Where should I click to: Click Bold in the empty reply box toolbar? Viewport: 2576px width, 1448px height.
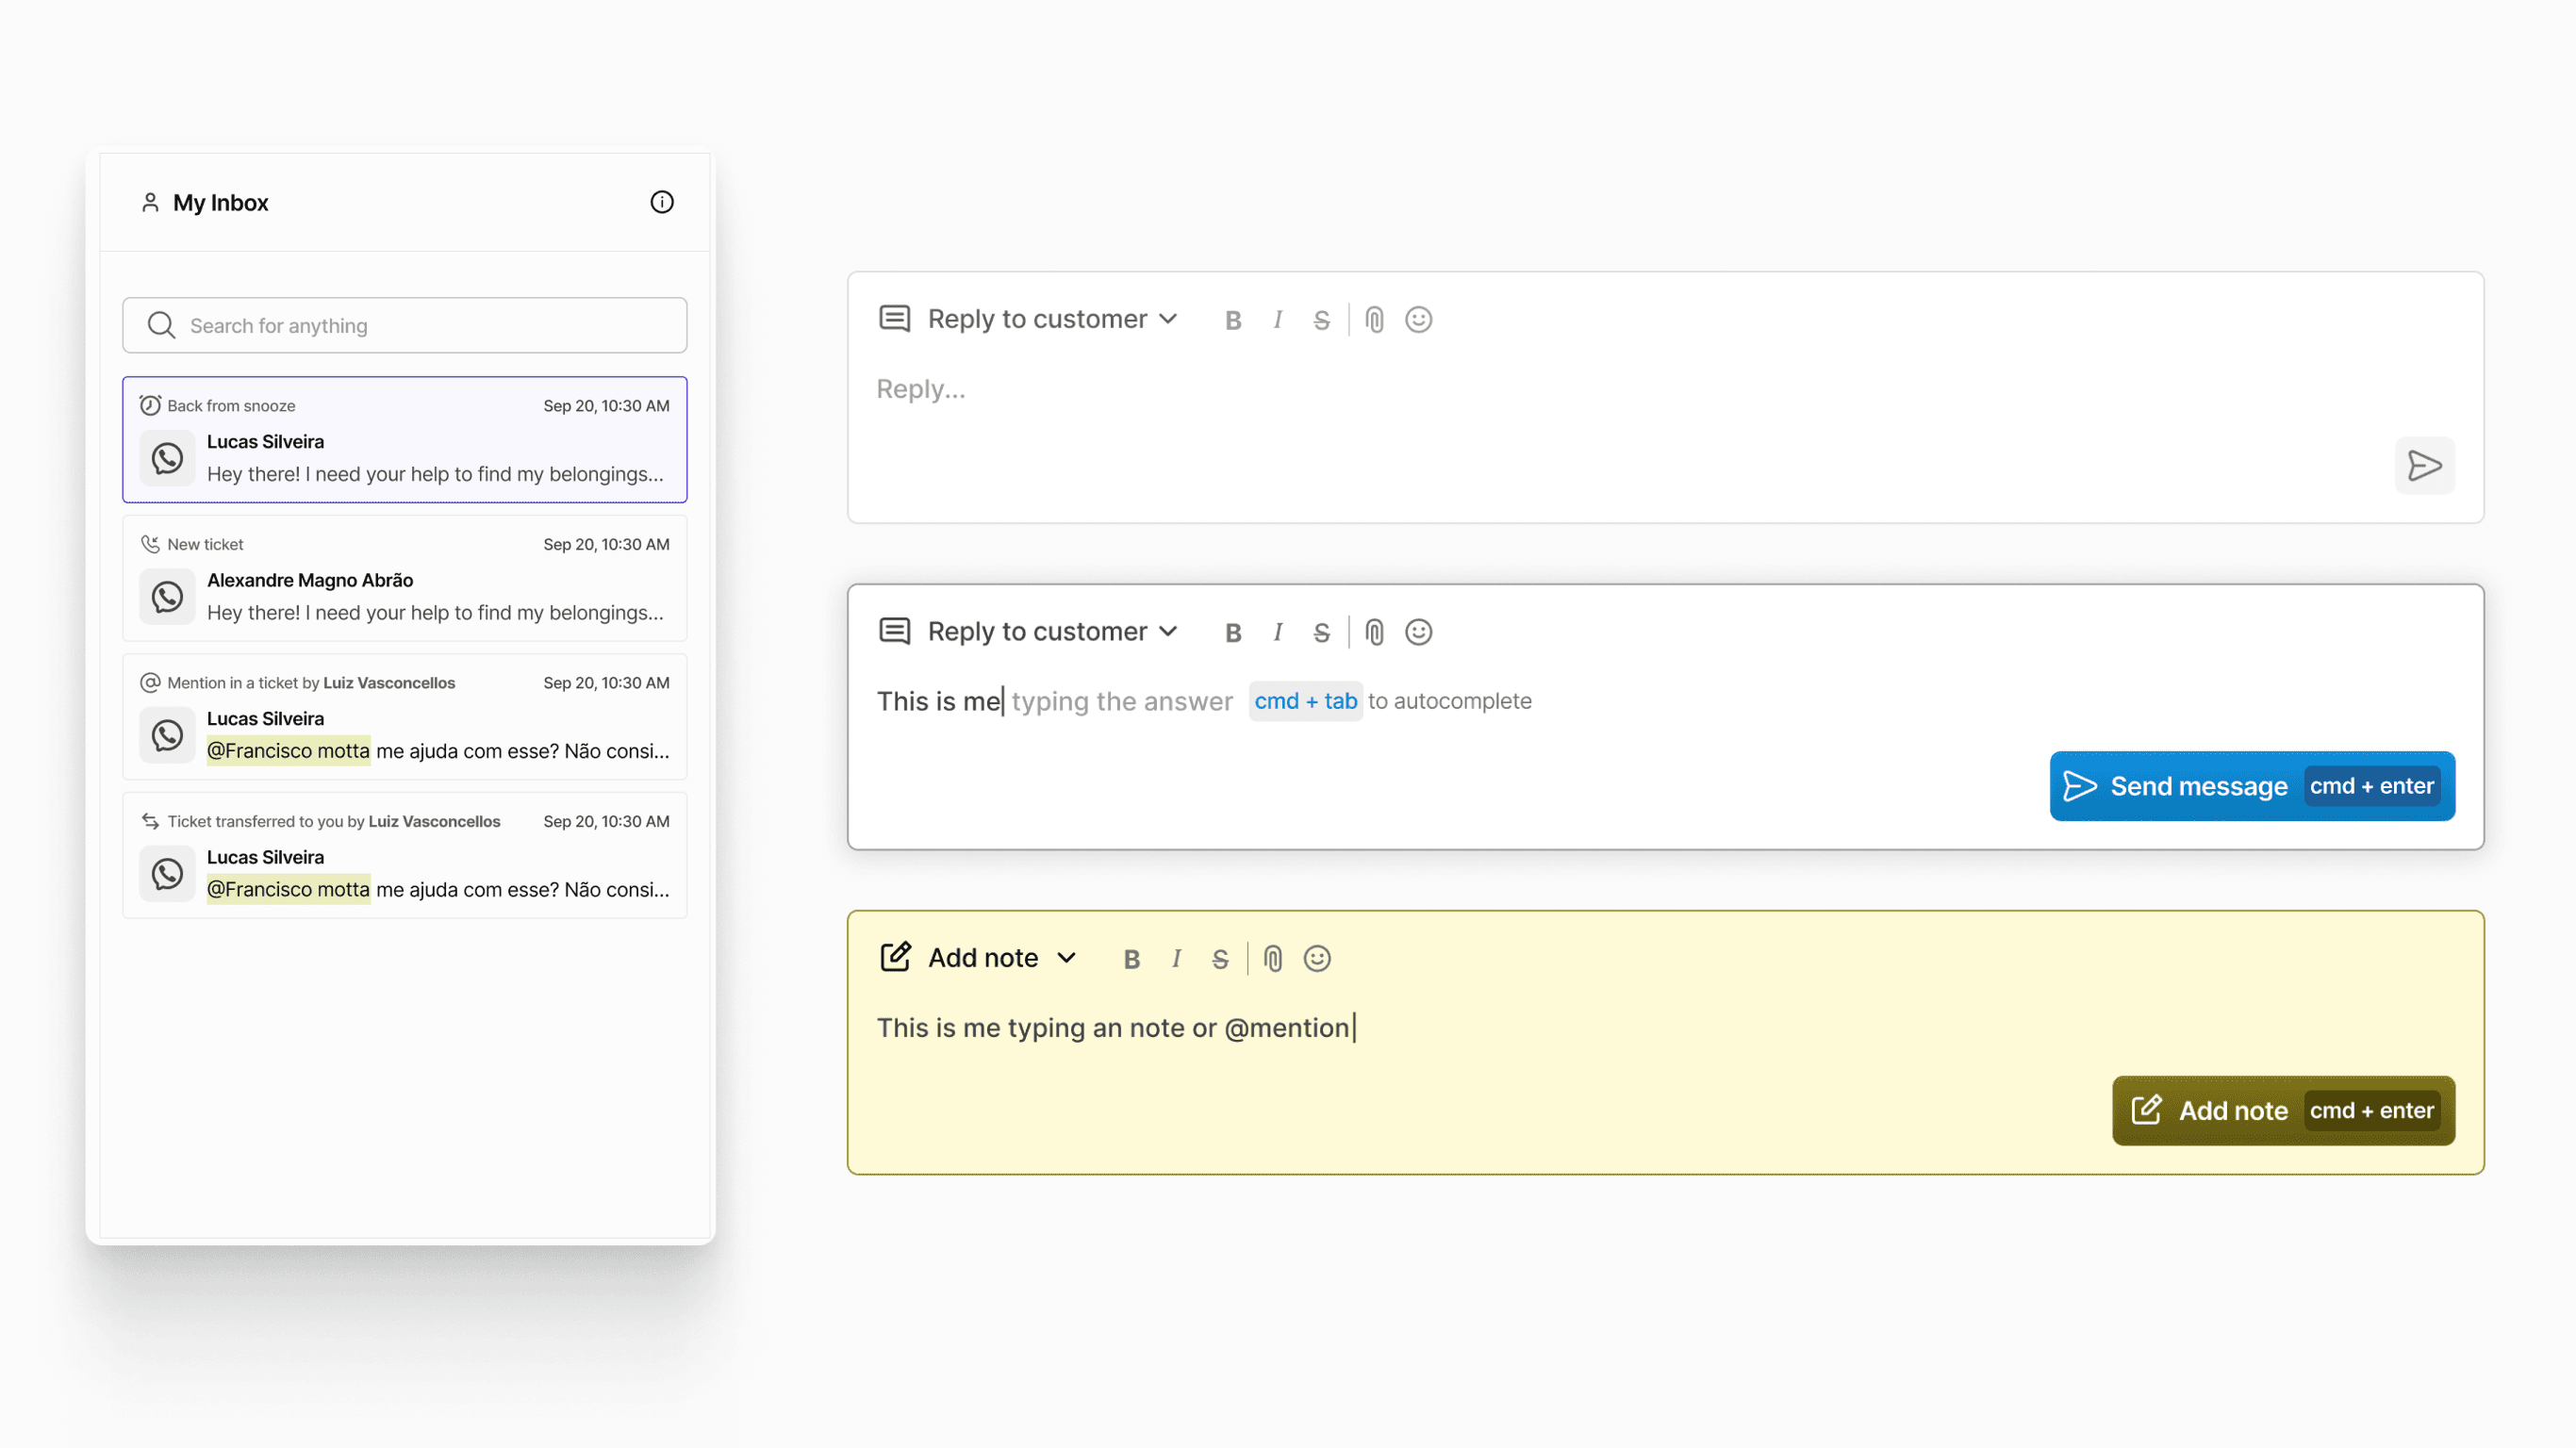click(x=1232, y=320)
